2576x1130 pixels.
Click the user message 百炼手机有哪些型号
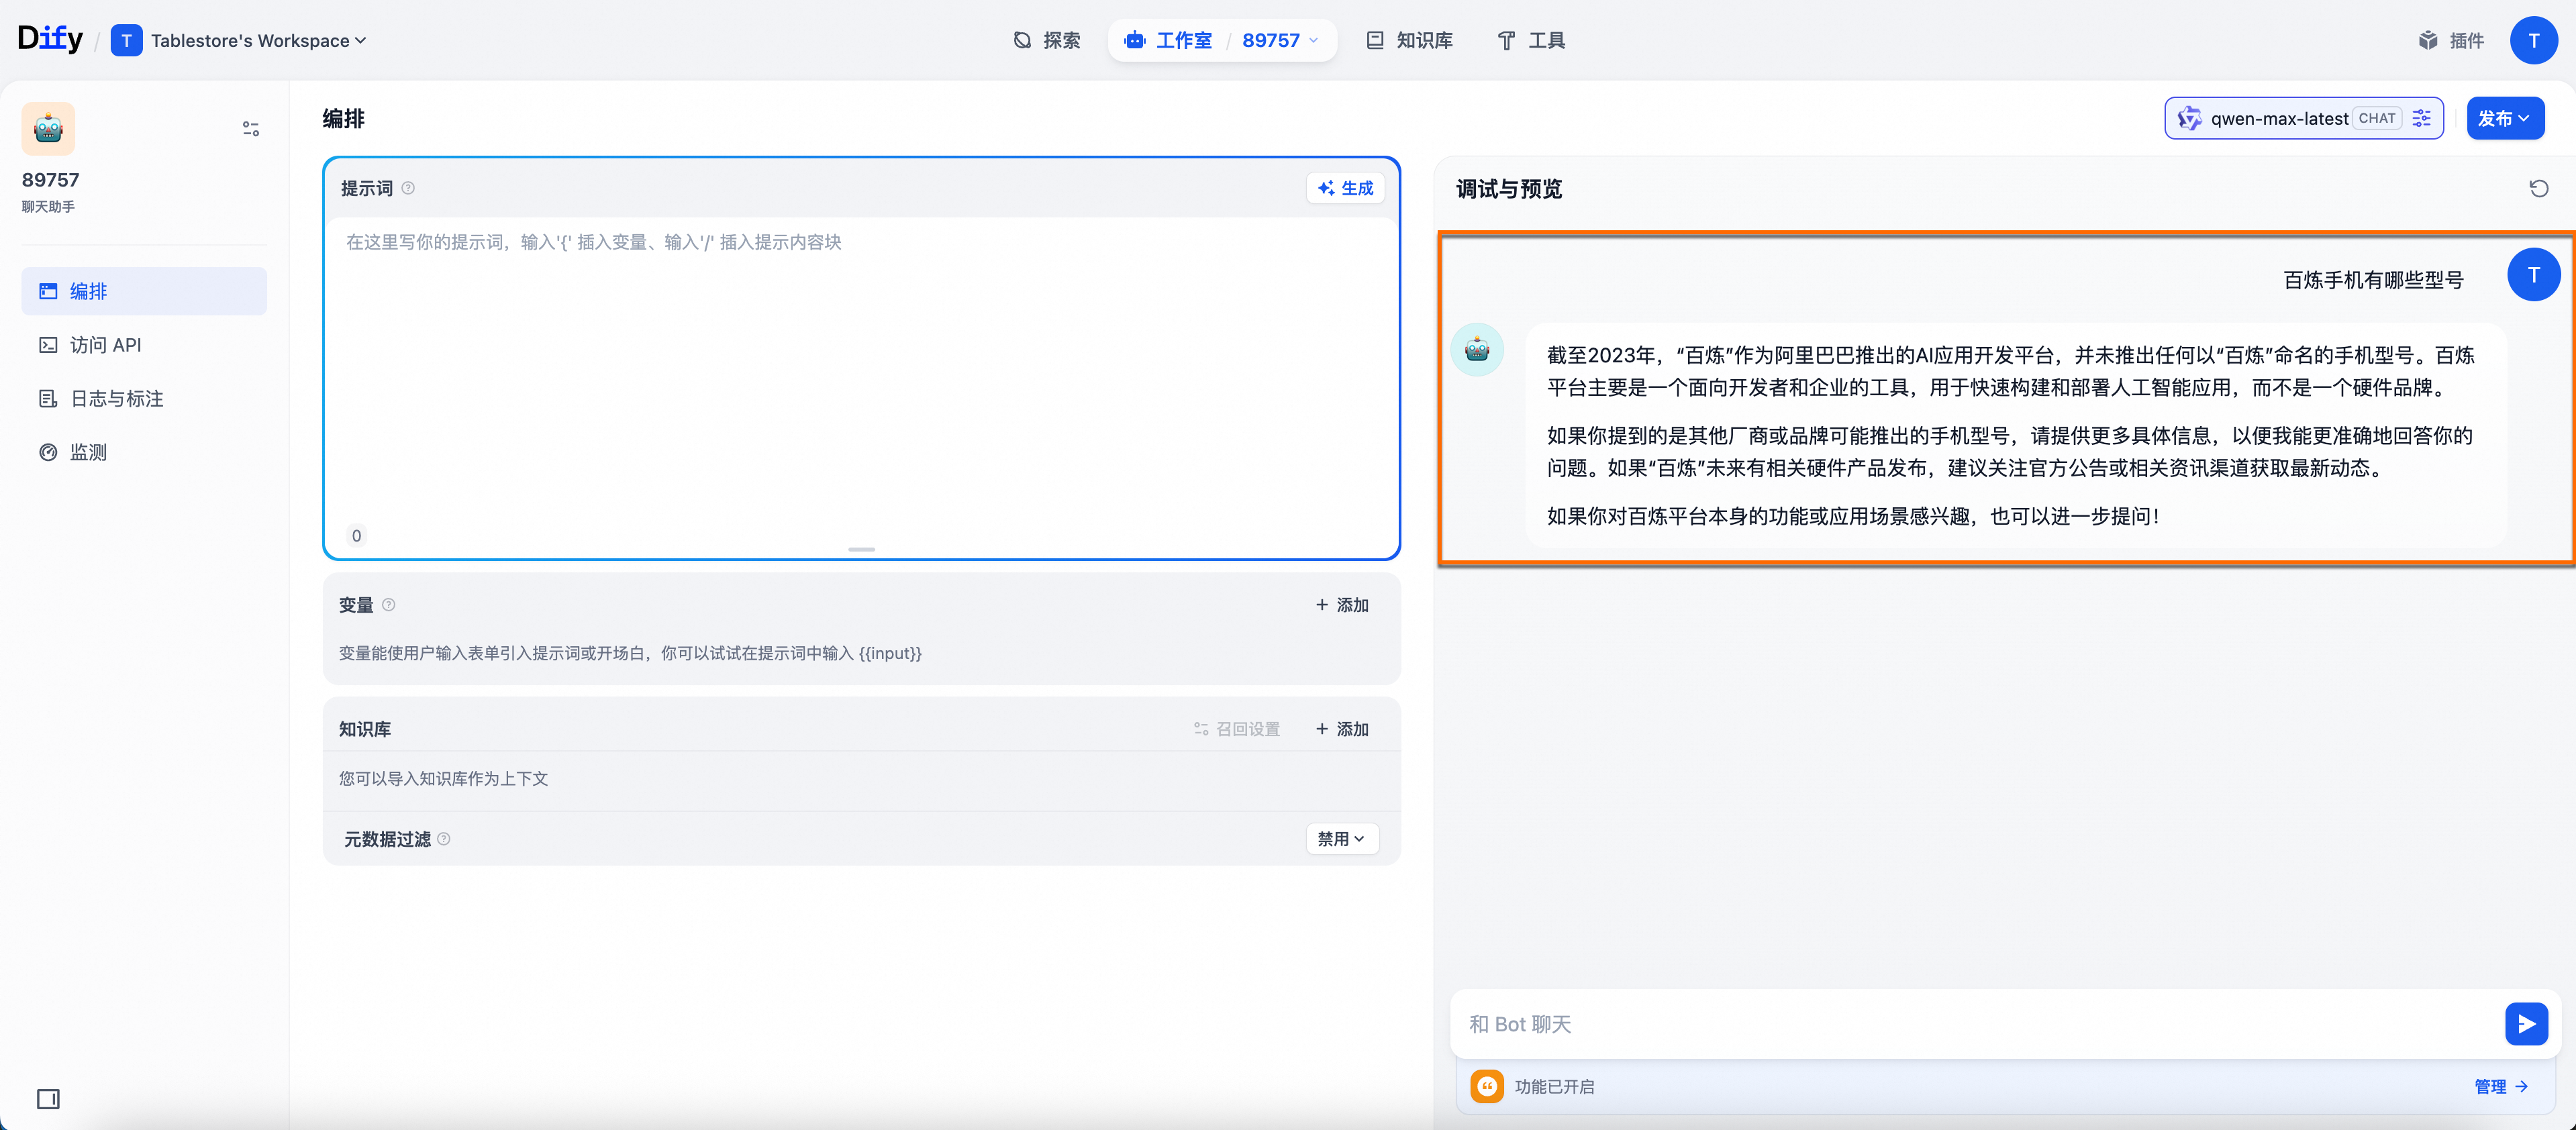pos(2373,280)
